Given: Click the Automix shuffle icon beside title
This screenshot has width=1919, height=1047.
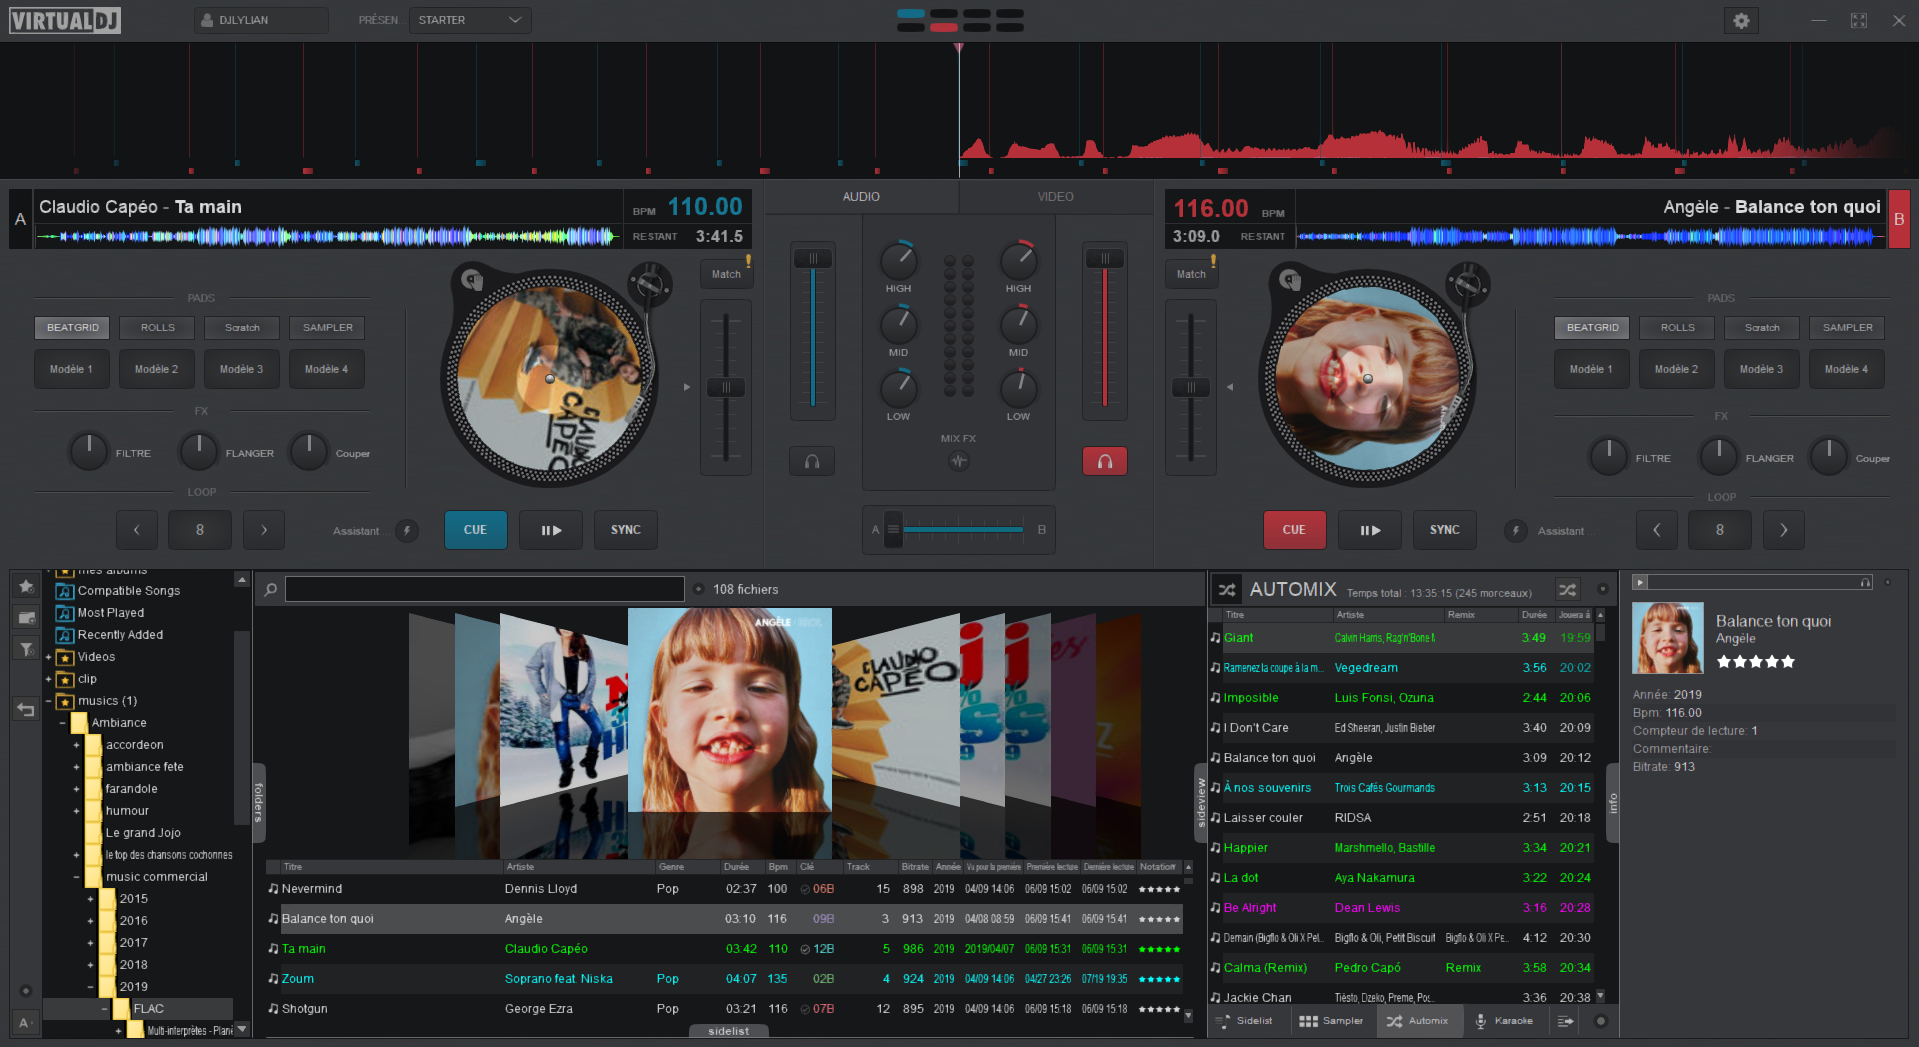Looking at the screenshot, I should click(x=1227, y=589).
